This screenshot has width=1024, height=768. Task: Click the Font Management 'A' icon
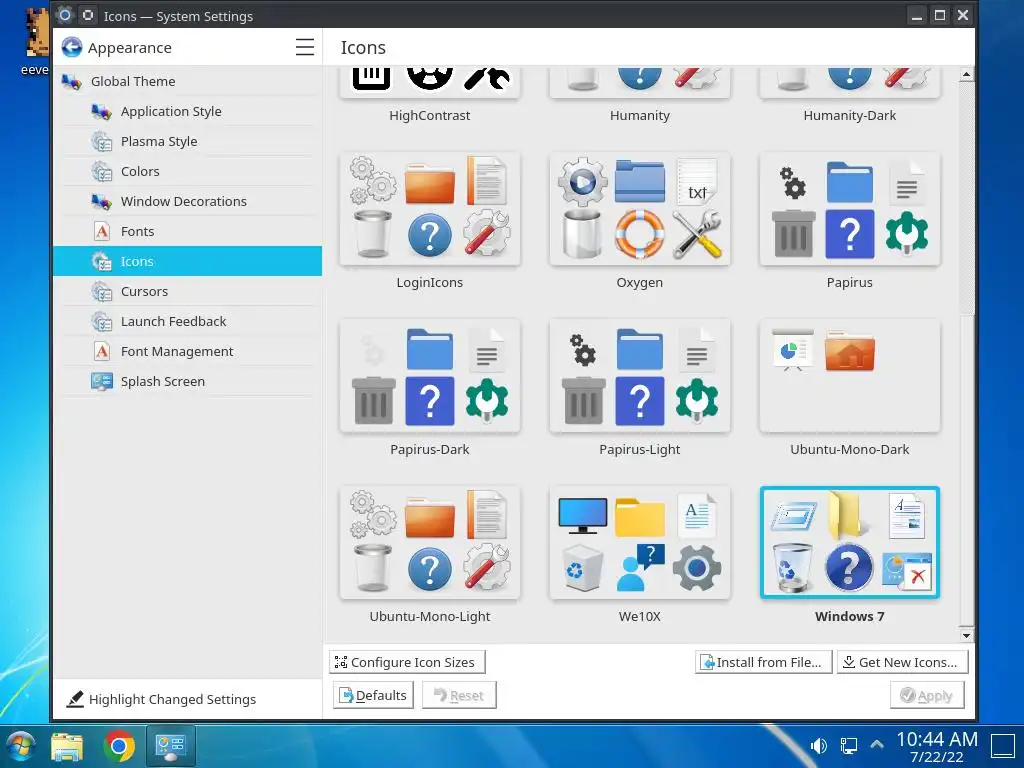(x=102, y=351)
